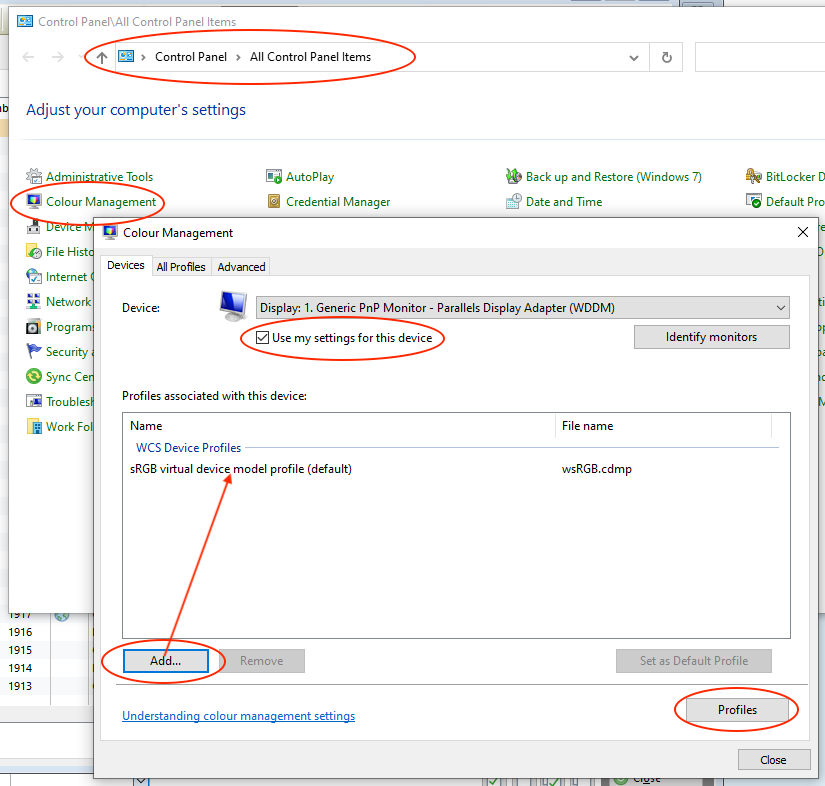
Task: Open Colour Management icon in Control Panel
Action: (x=34, y=201)
